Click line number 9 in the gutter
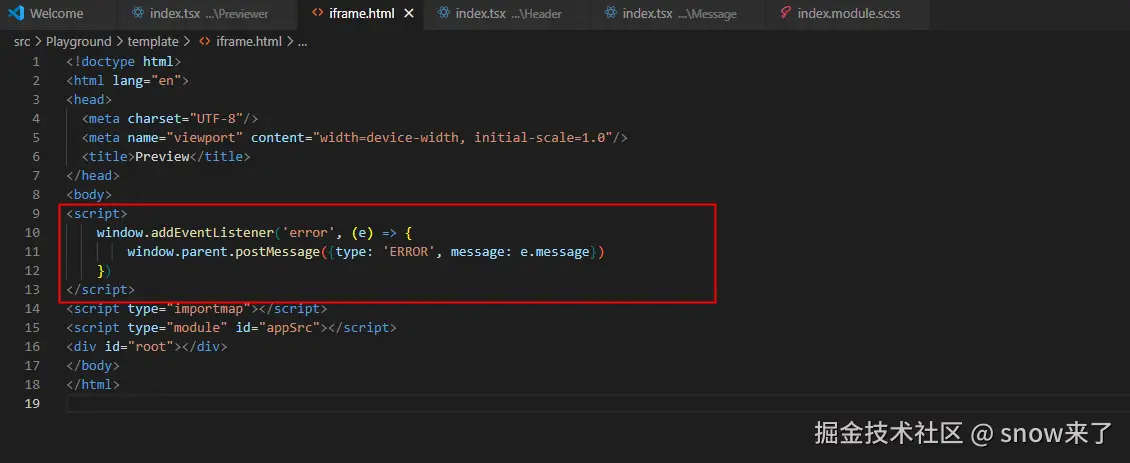 click(36, 213)
